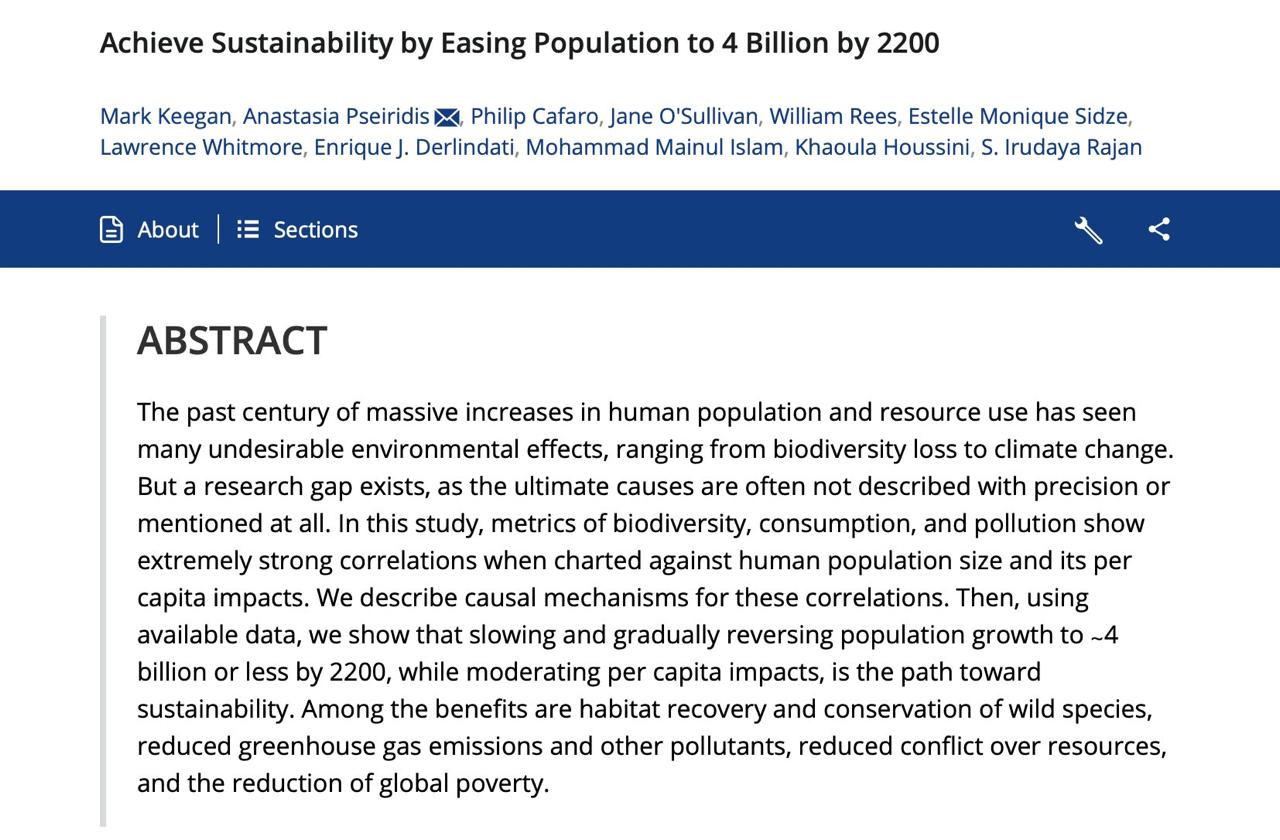Viewport: 1280px width, 840px height.
Task: Click the share icon in blue bar
Action: click(x=1159, y=229)
